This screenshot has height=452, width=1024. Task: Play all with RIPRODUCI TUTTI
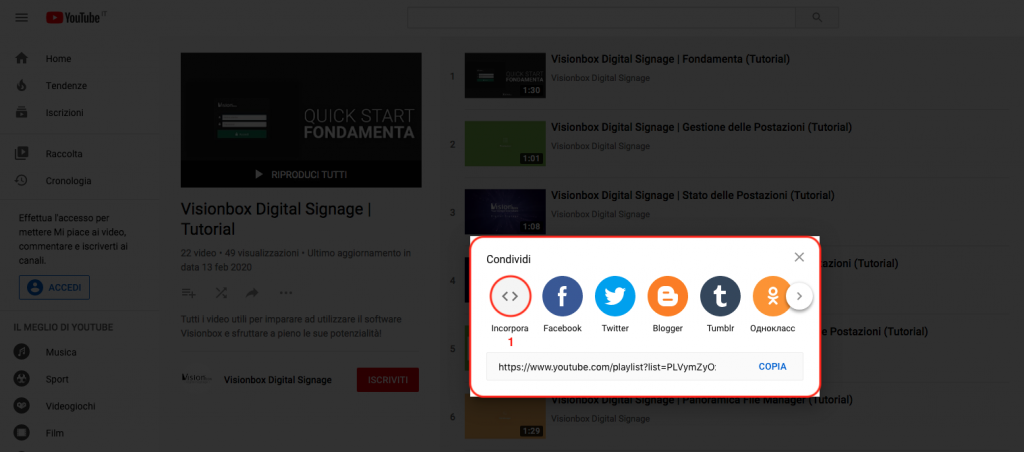point(301,175)
